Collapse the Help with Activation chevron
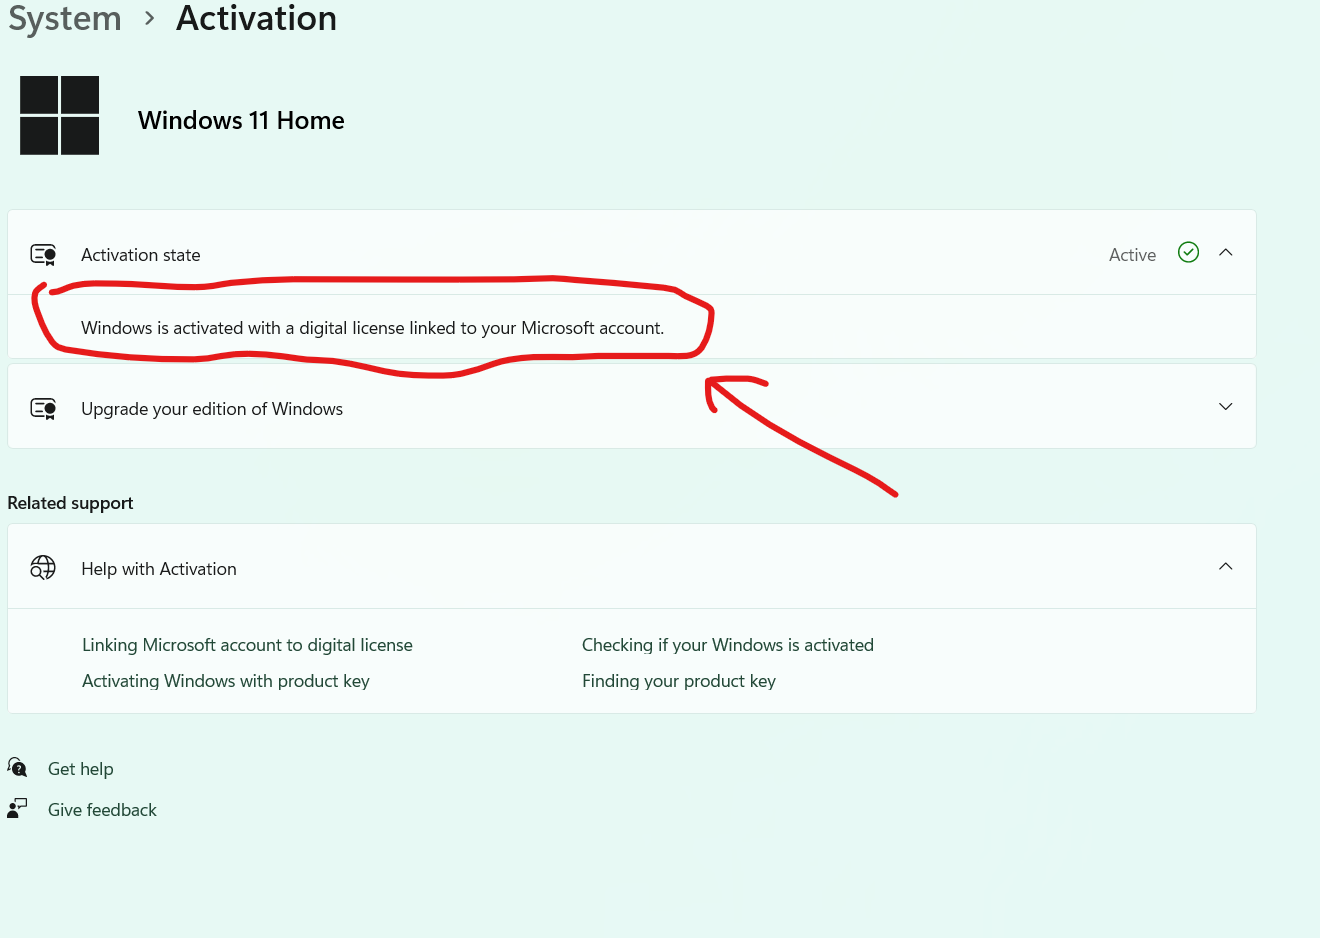Screen dimensions: 1320x938 tap(1226, 567)
